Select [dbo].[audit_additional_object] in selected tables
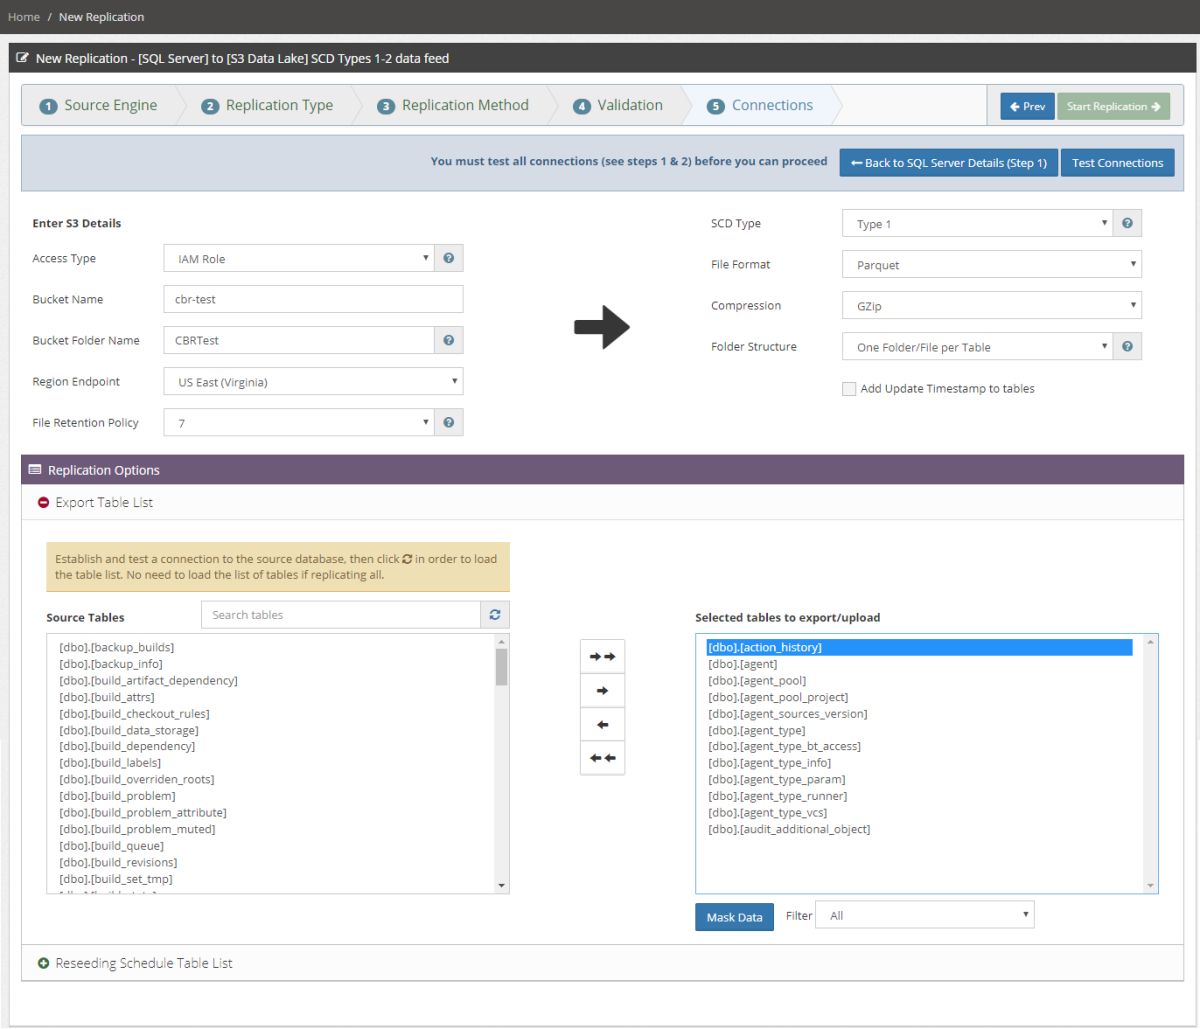The image size is (1200, 1029). tap(788, 829)
